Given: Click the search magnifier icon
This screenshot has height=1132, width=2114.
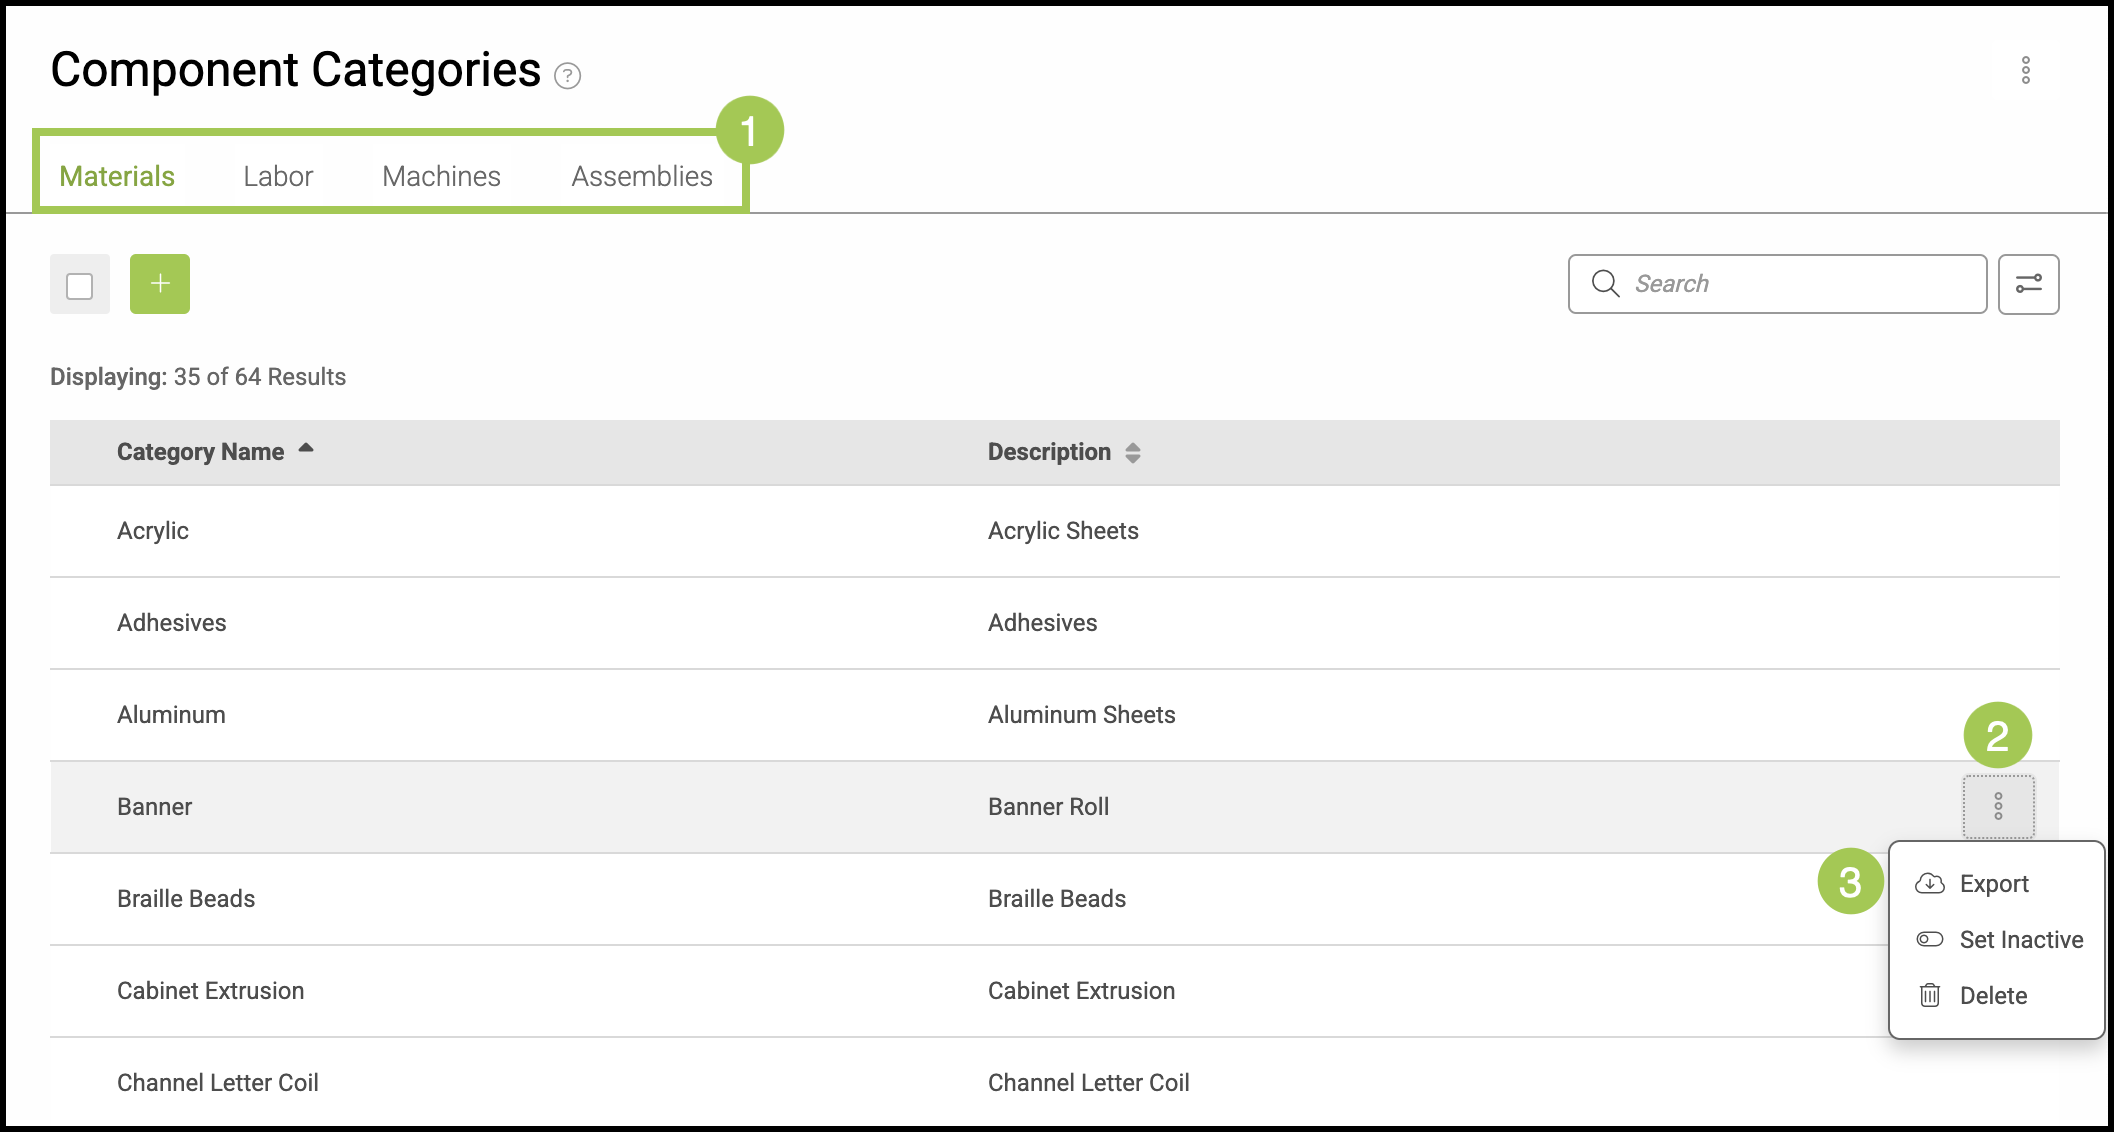Looking at the screenshot, I should [1605, 284].
